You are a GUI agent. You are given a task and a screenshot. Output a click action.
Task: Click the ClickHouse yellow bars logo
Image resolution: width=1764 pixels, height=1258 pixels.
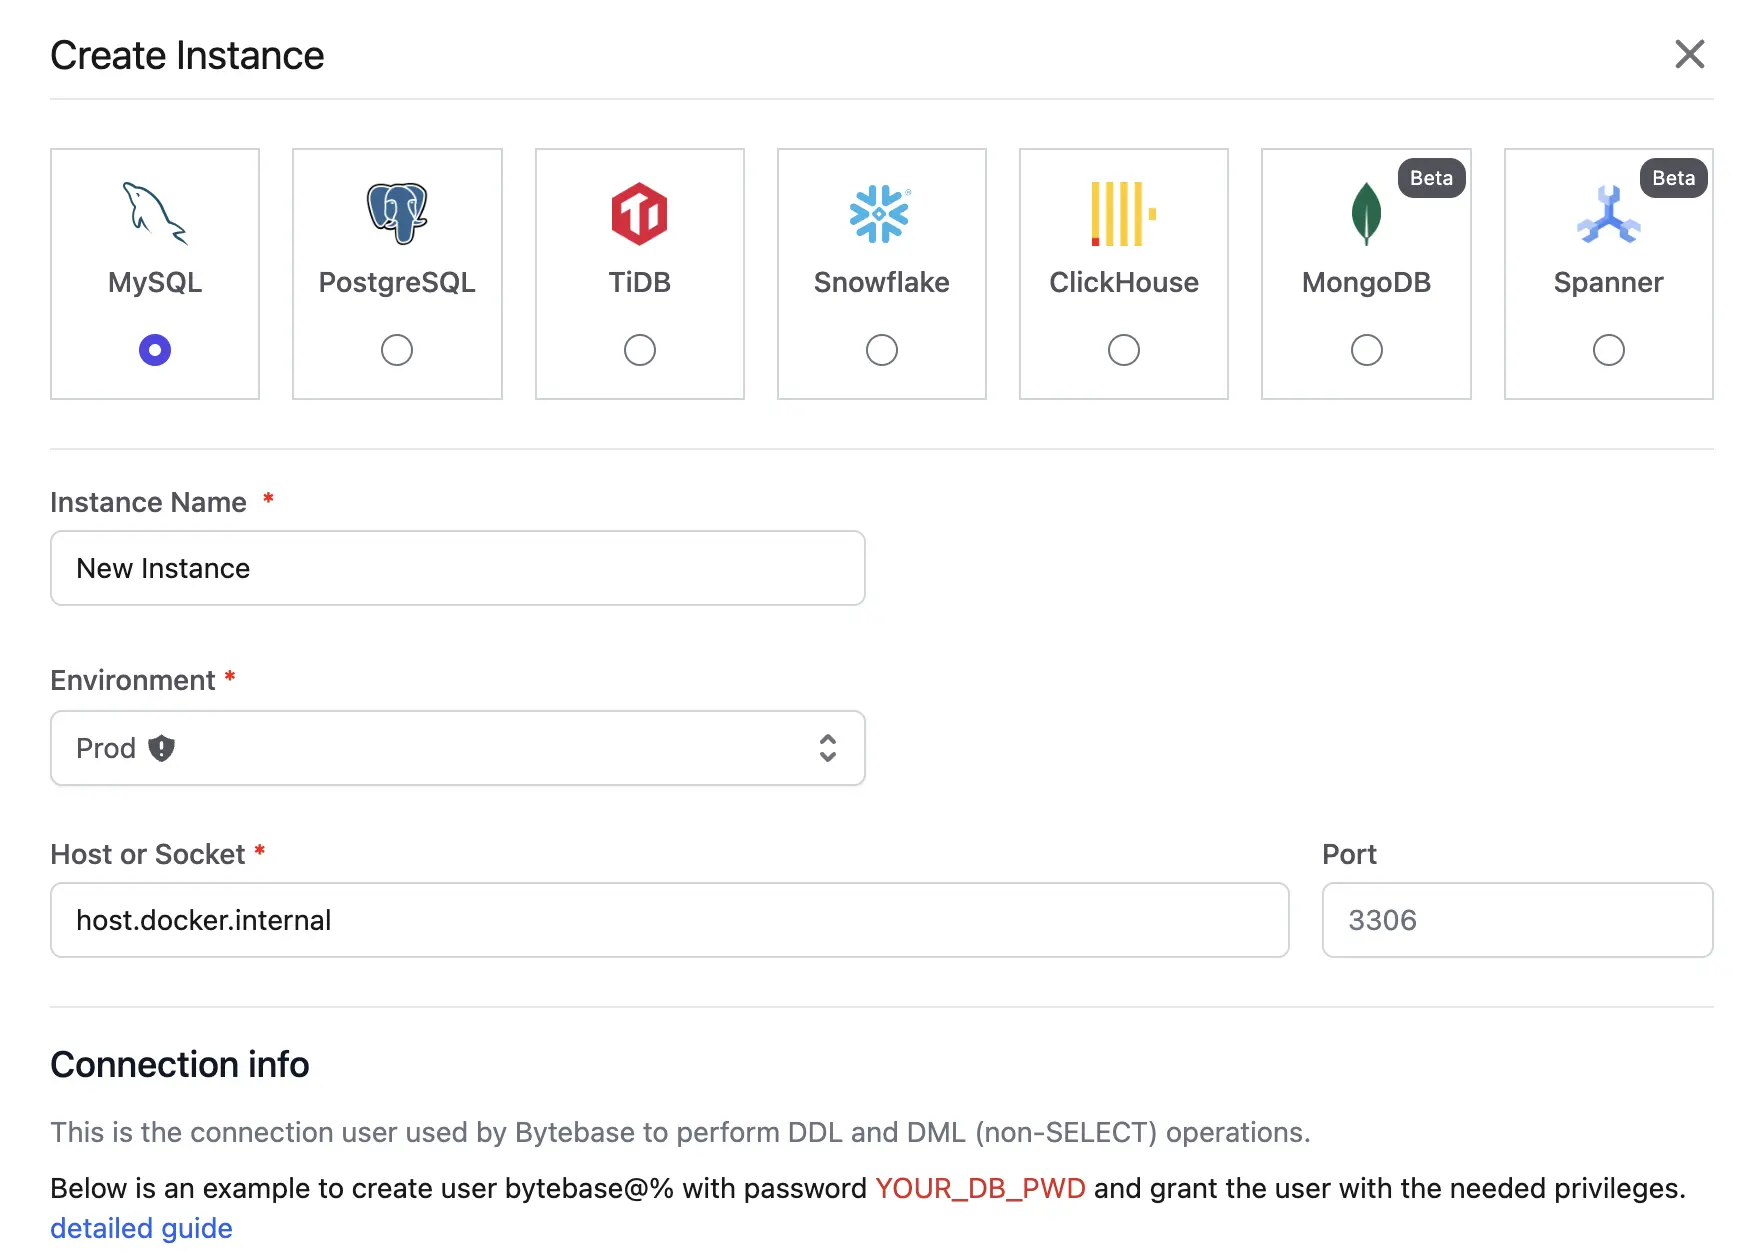click(1123, 213)
